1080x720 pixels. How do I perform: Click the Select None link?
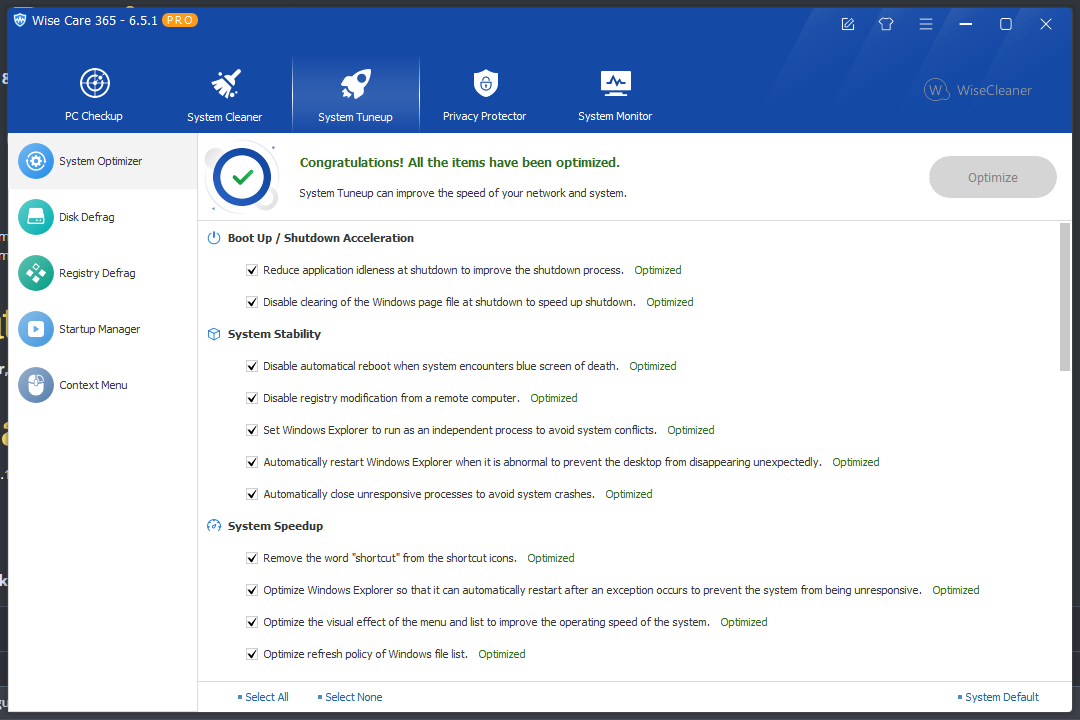353,697
